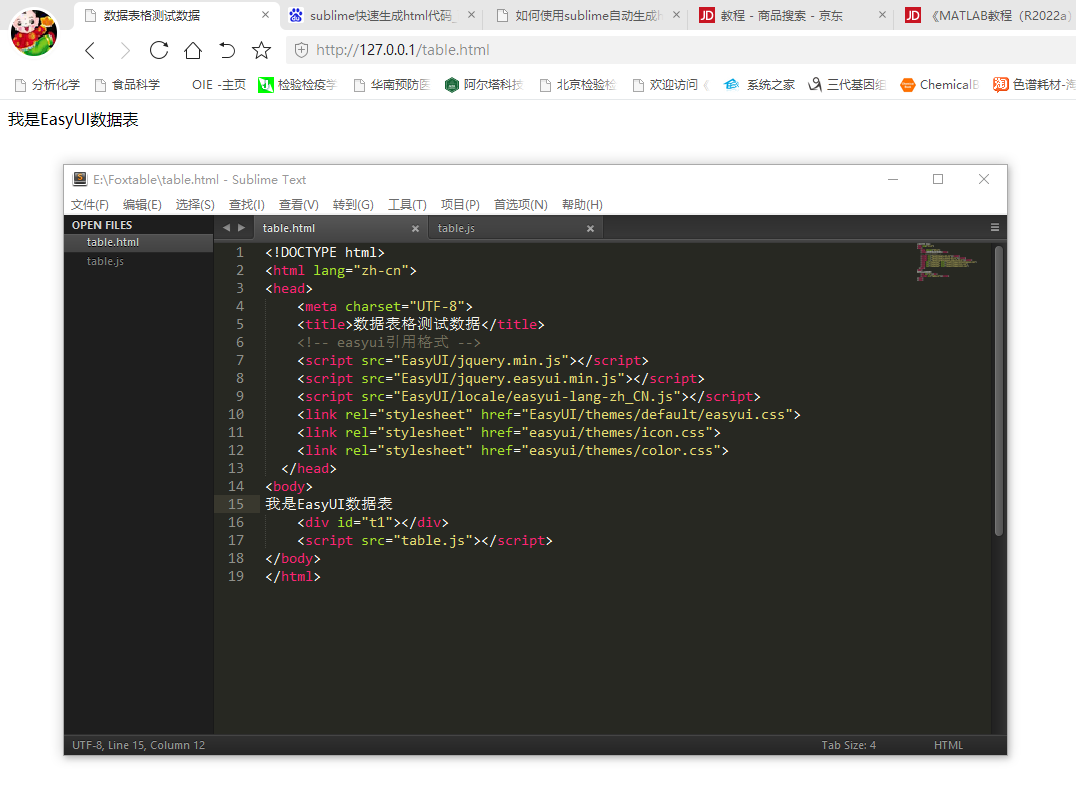Open the Sublime tab list dropdown icon
Viewport: 1076px width, 801px height.
(994, 228)
